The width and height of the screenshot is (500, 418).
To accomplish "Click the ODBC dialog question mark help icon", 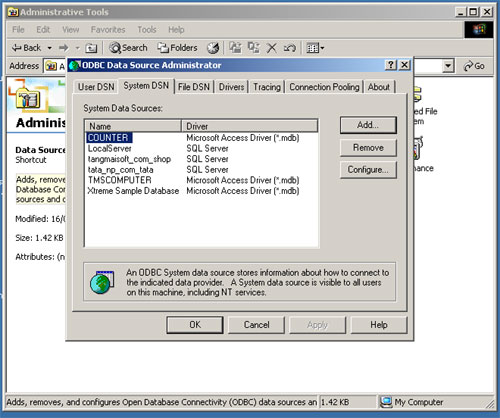I will [x=391, y=65].
